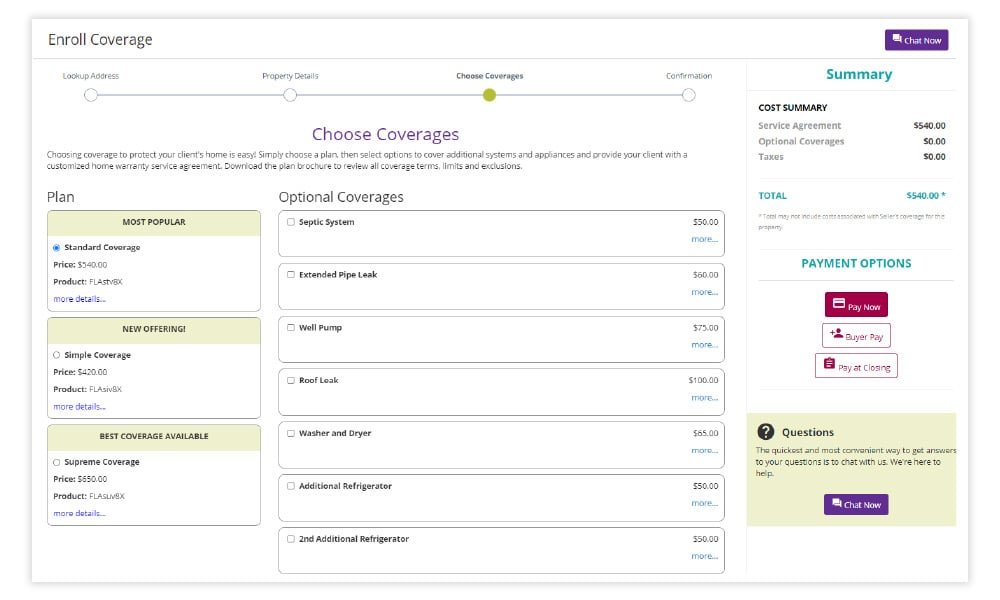
Task: Click the Confirmation step circle
Action: tap(689, 95)
